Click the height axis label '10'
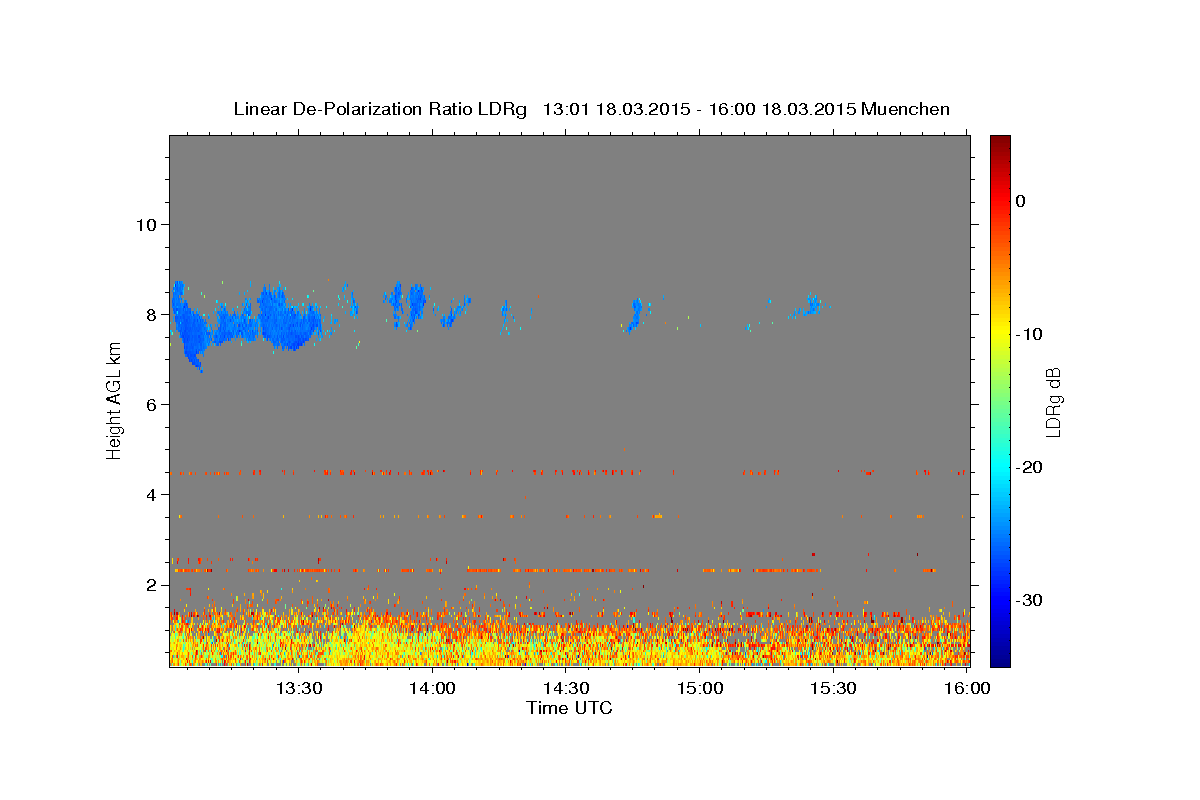This screenshot has height=800, width=1200. (x=145, y=224)
